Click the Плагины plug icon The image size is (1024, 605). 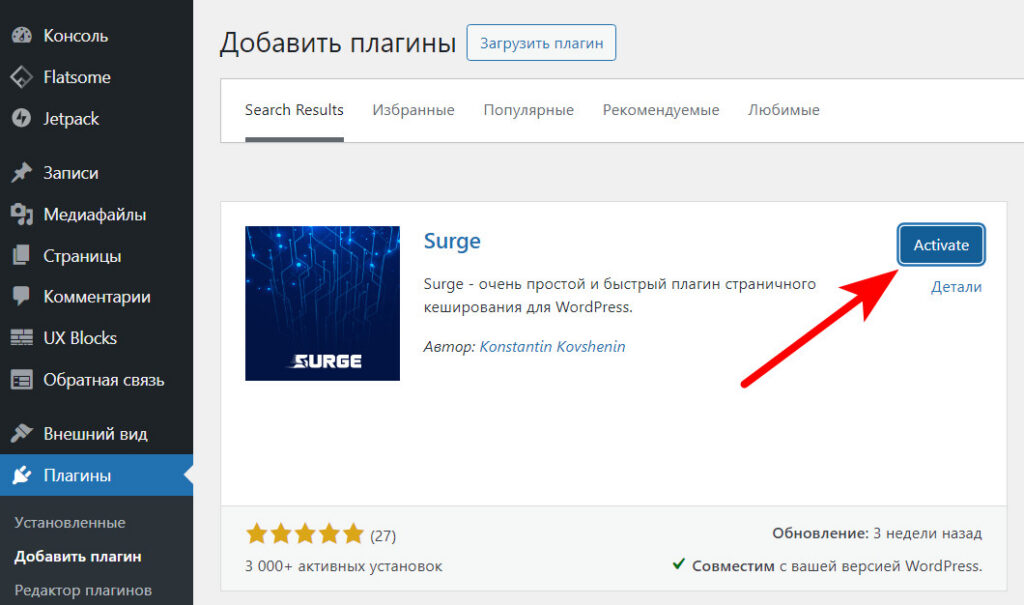[22, 475]
